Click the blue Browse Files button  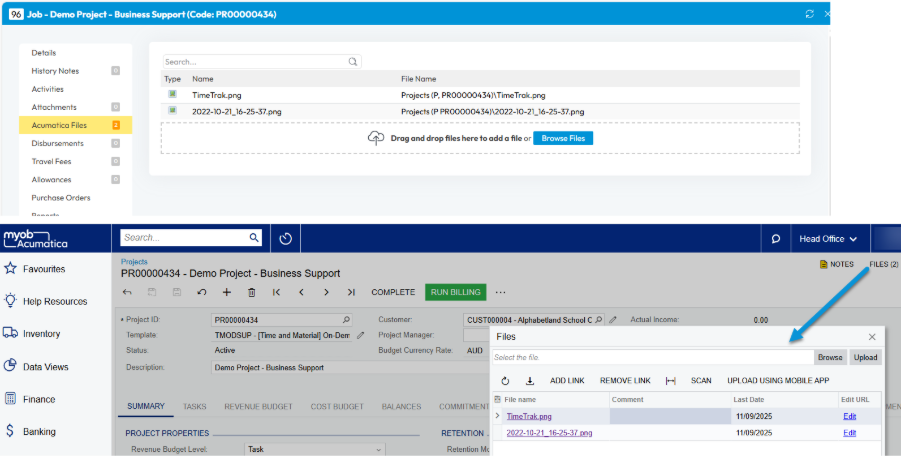(562, 138)
